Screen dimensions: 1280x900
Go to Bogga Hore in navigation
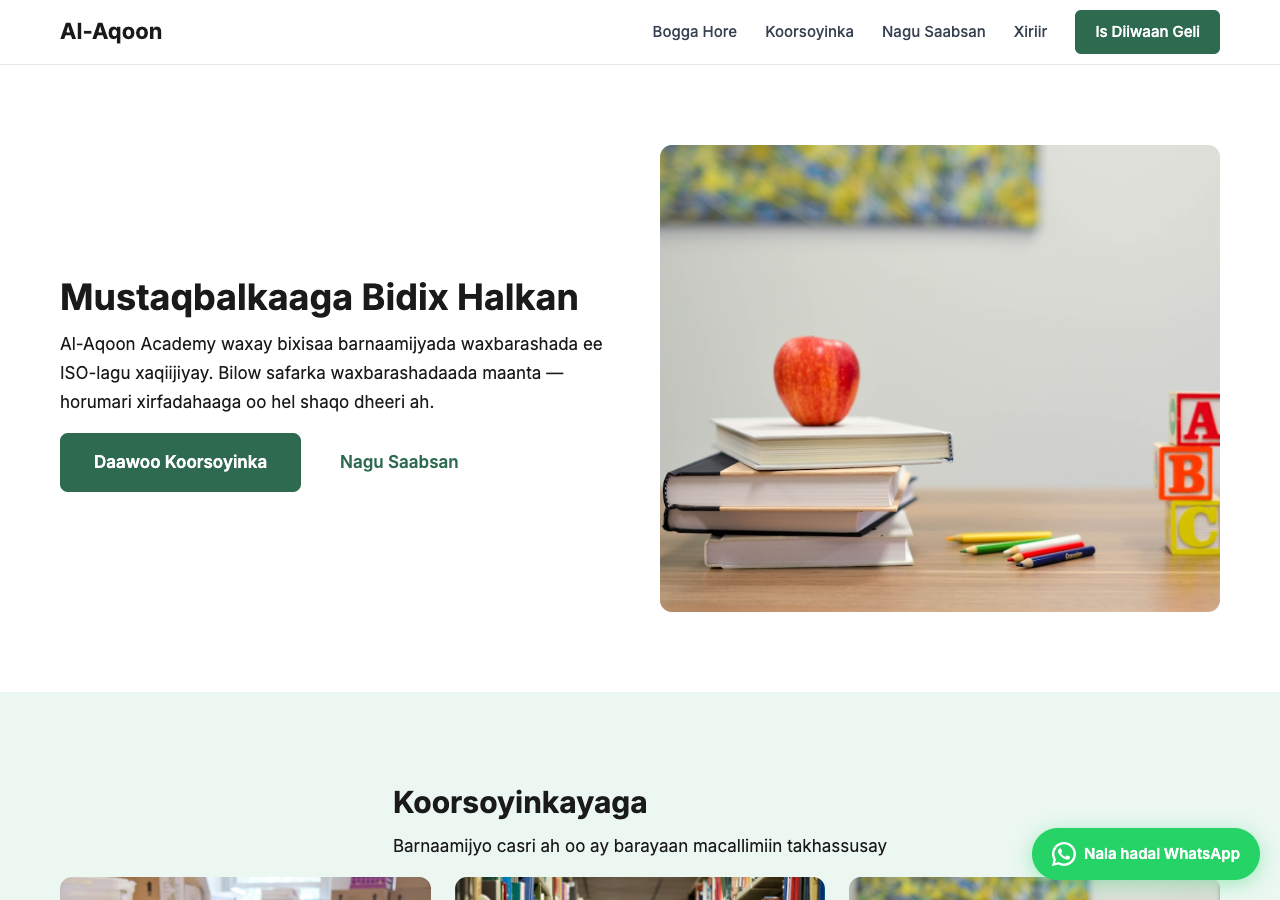[x=695, y=32]
